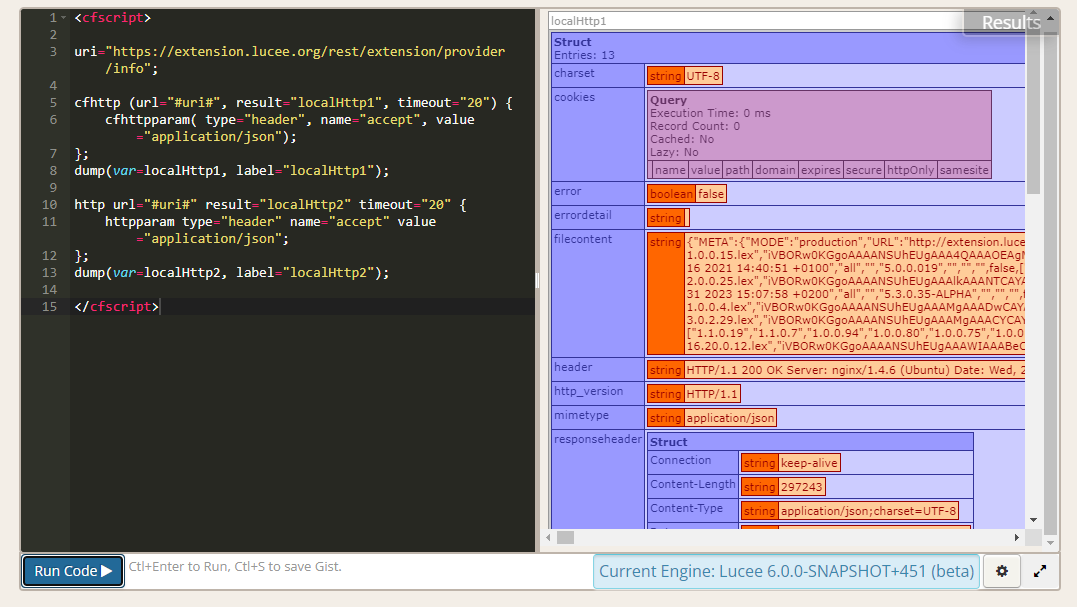Click the down arrow of the results scrollbar
This screenshot has height=607, width=1077.
tap(1034, 519)
